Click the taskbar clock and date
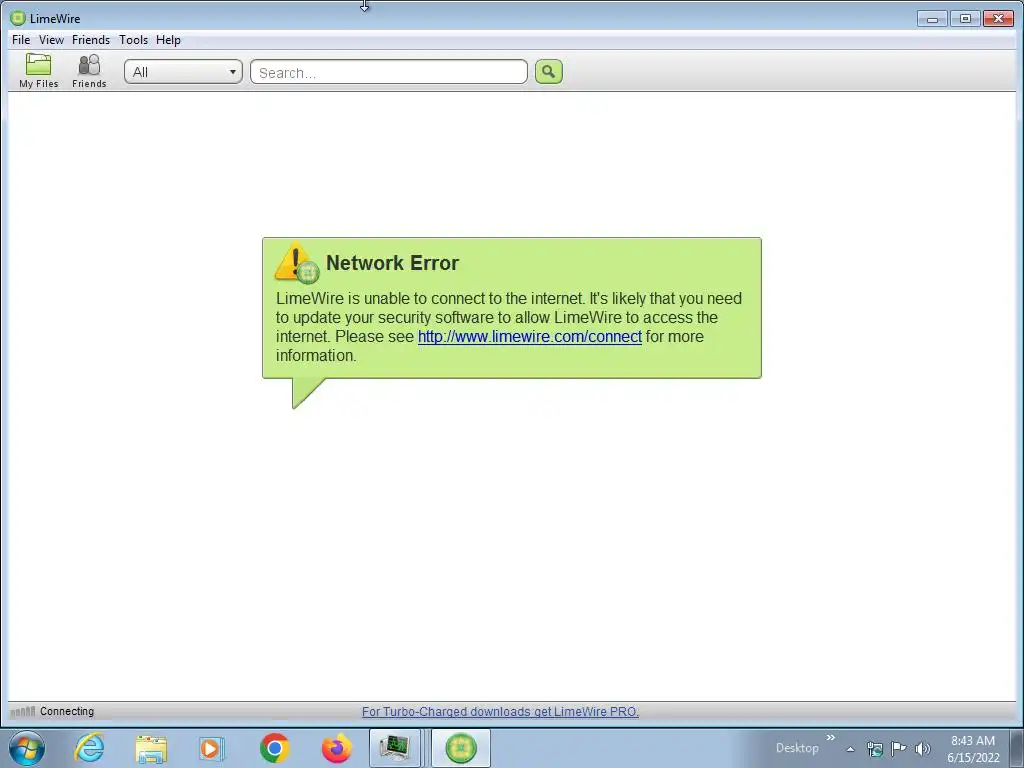1024x768 pixels. (x=973, y=749)
